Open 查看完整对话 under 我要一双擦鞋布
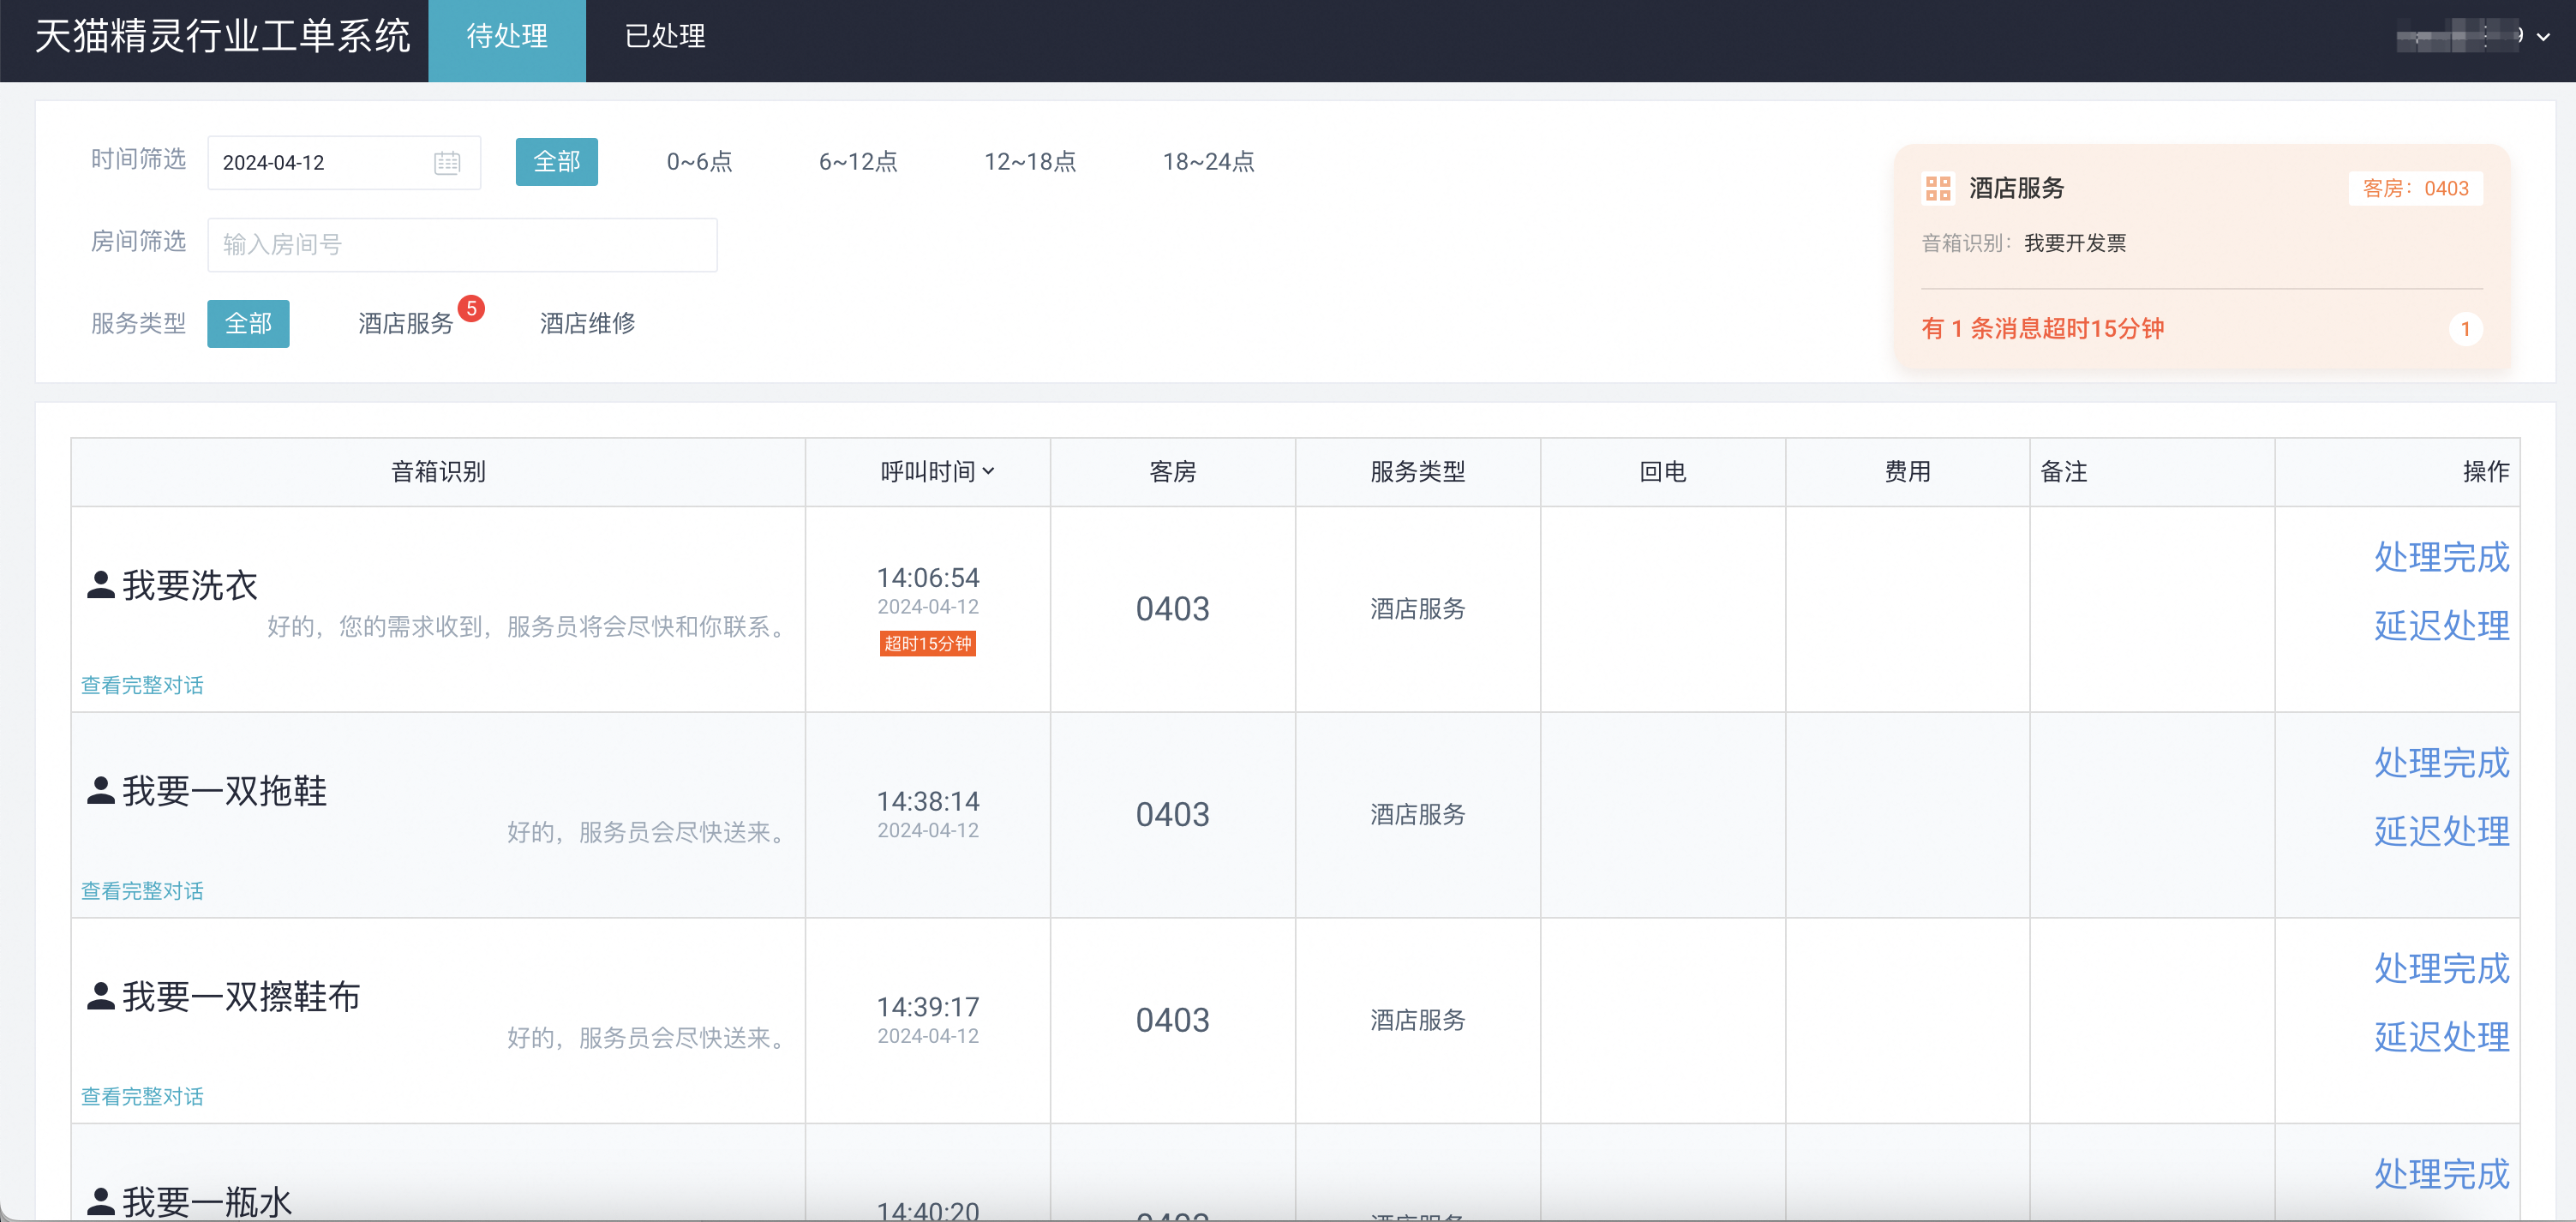This screenshot has width=2576, height=1222. pyautogui.click(x=142, y=1097)
